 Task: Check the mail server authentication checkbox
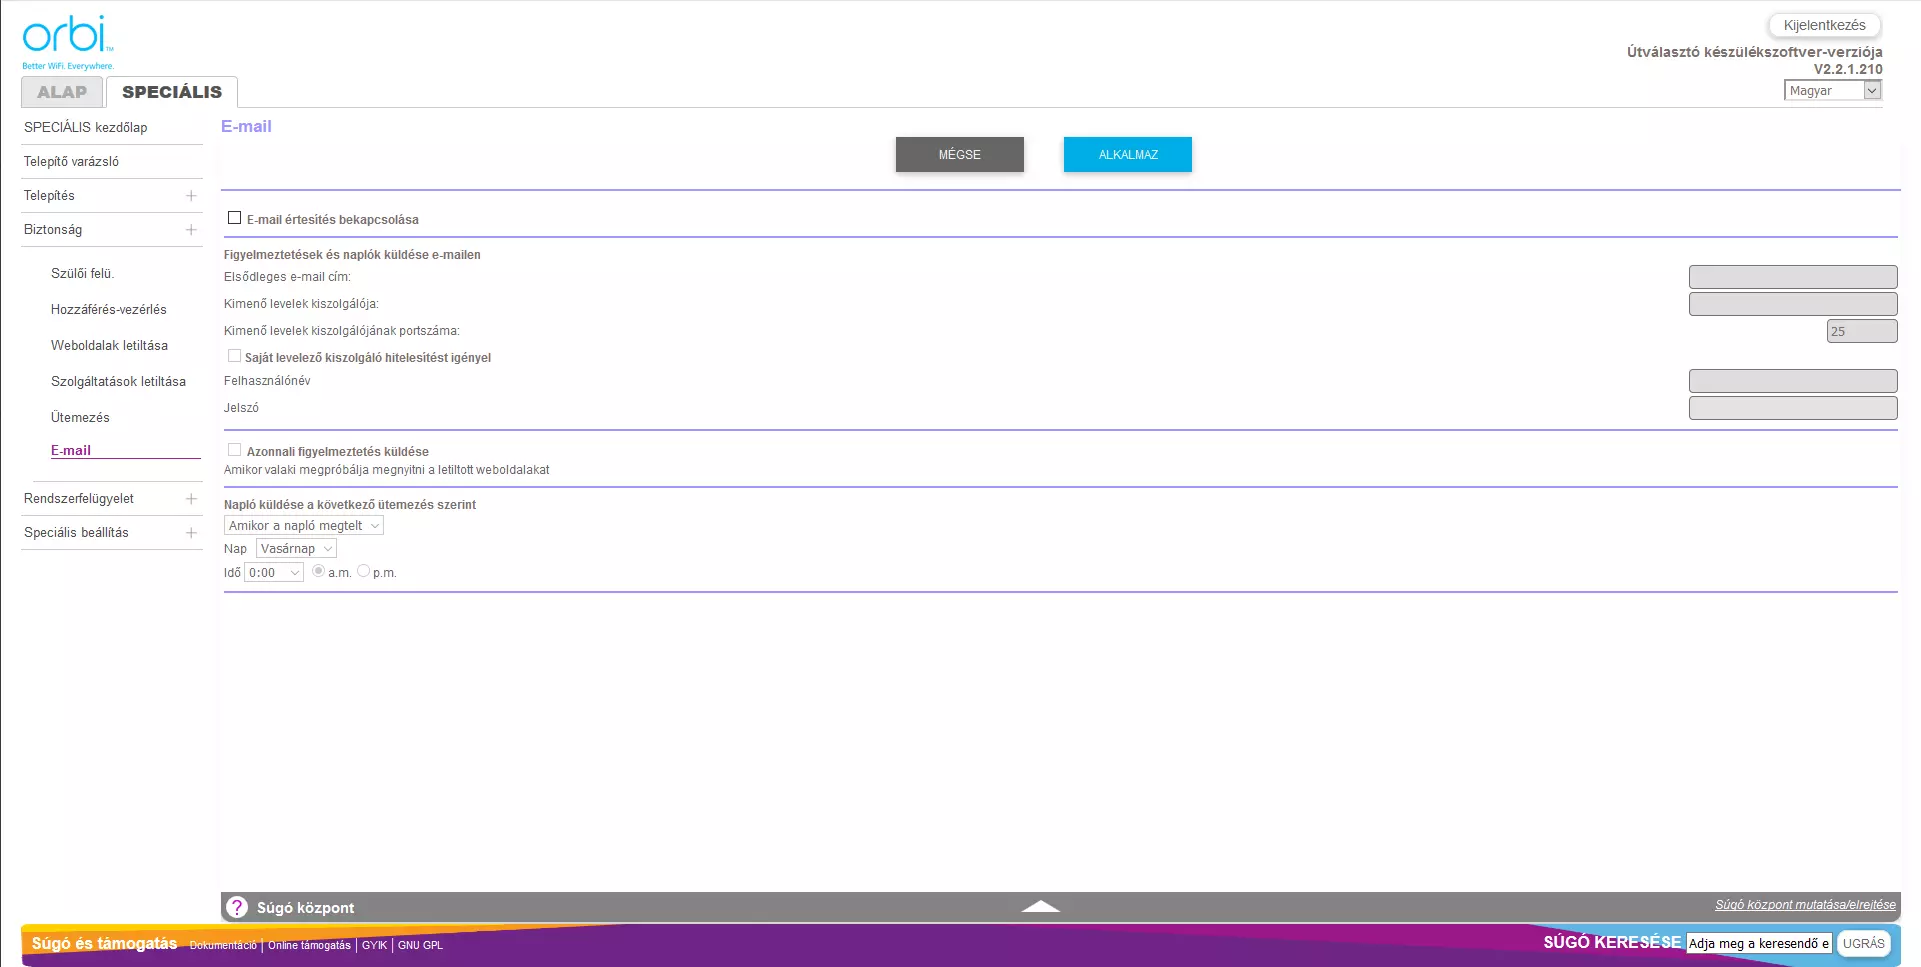point(235,356)
